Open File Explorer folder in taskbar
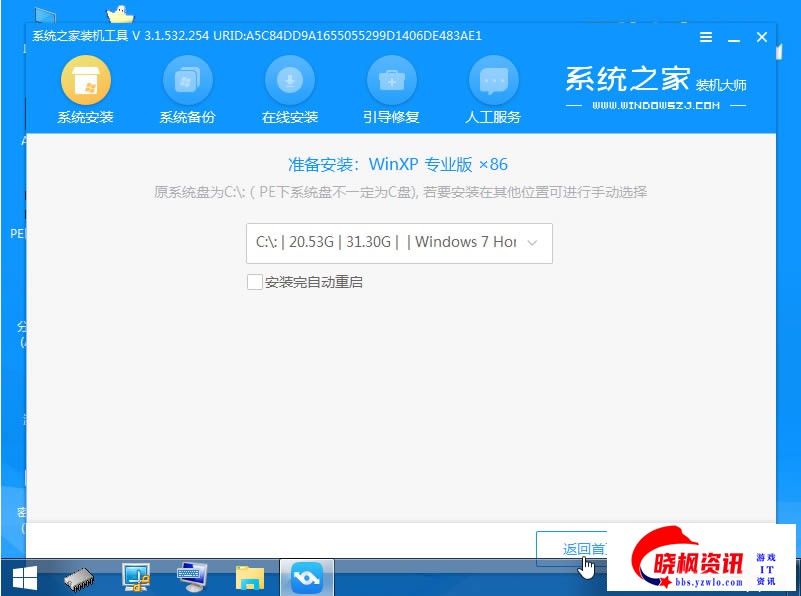This screenshot has height=596, width=801. pos(249,577)
